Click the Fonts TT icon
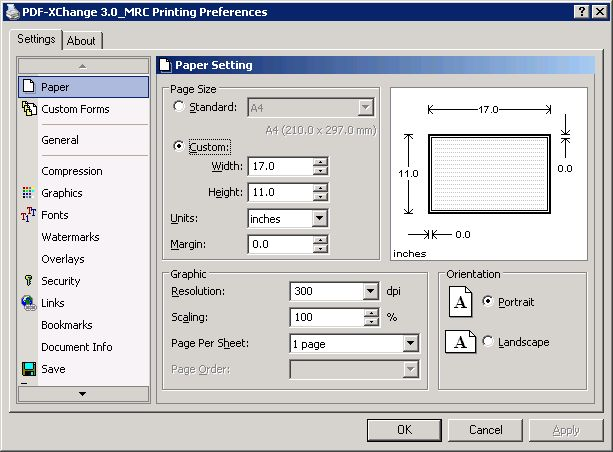 pyautogui.click(x=29, y=215)
